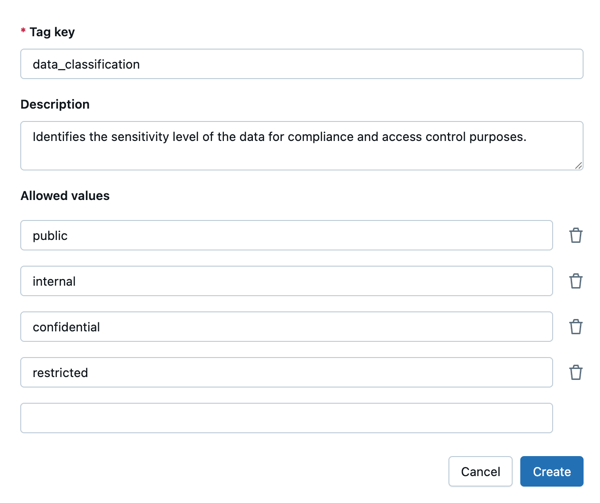Edit the 'public' allowed value field
Image resolution: width=600 pixels, height=503 pixels.
click(x=286, y=235)
